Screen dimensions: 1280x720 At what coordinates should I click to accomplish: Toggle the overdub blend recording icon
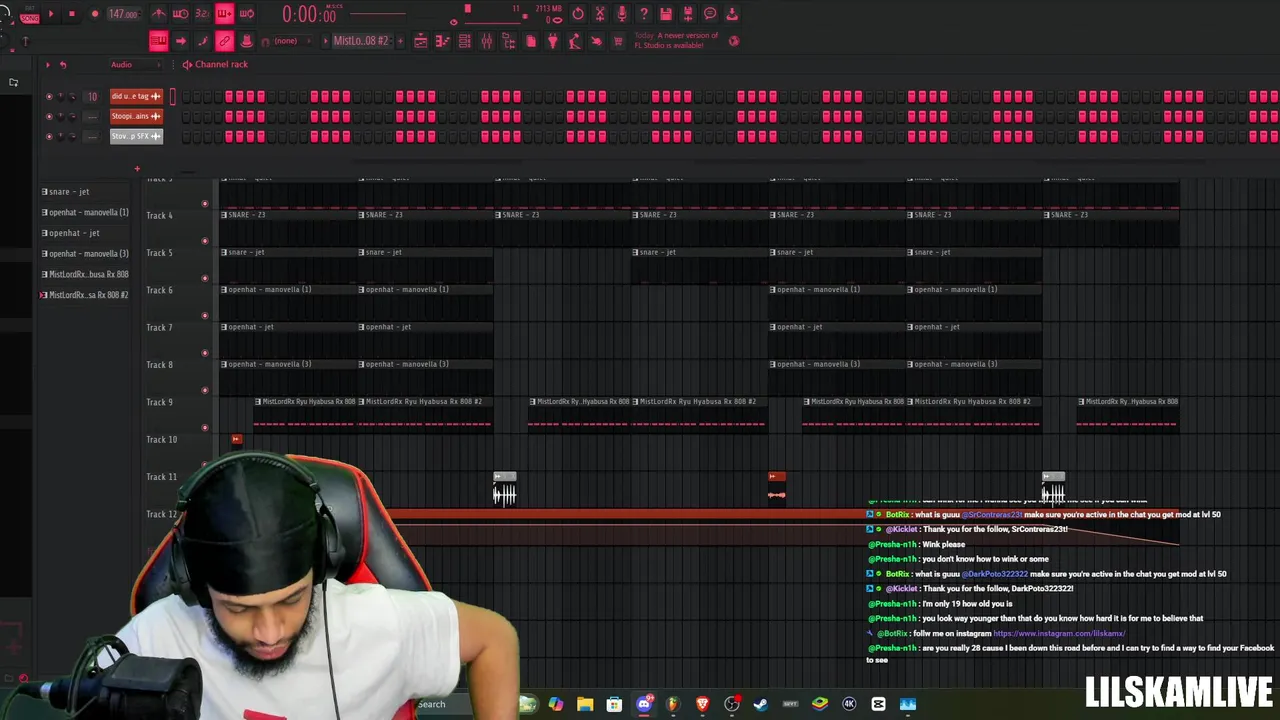point(225,14)
